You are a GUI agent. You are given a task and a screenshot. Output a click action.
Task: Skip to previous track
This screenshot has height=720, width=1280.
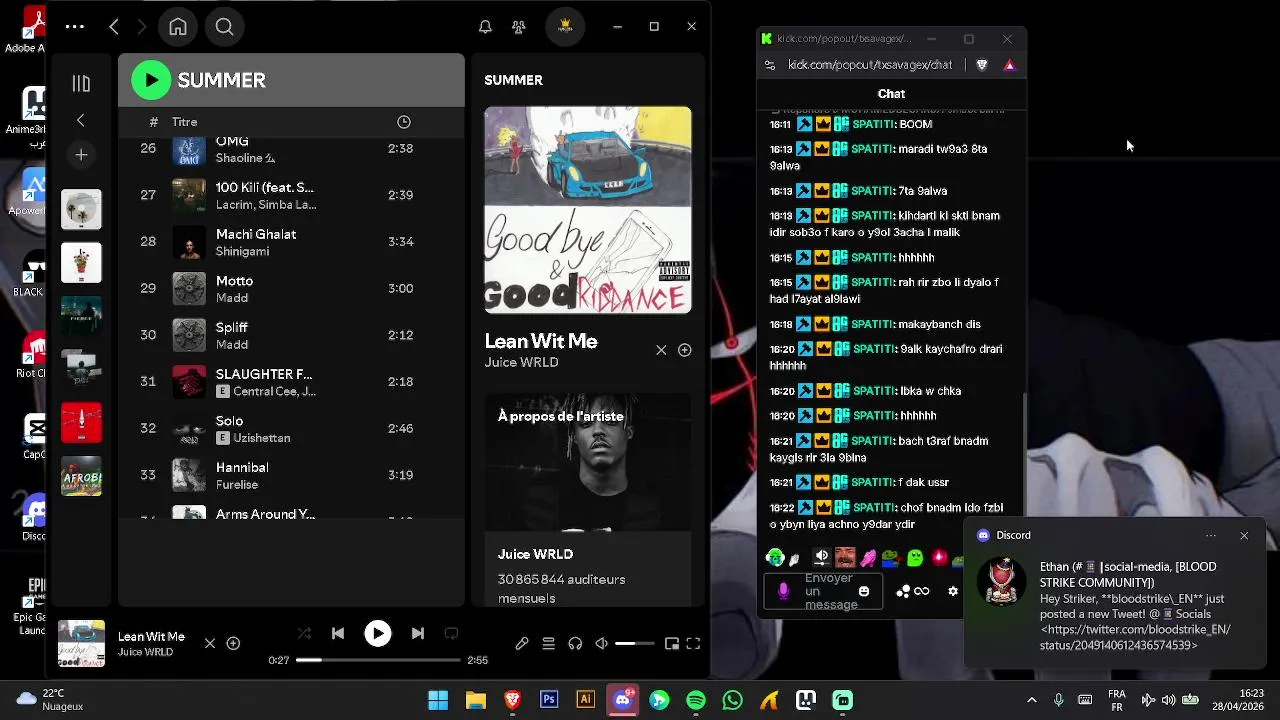point(338,633)
